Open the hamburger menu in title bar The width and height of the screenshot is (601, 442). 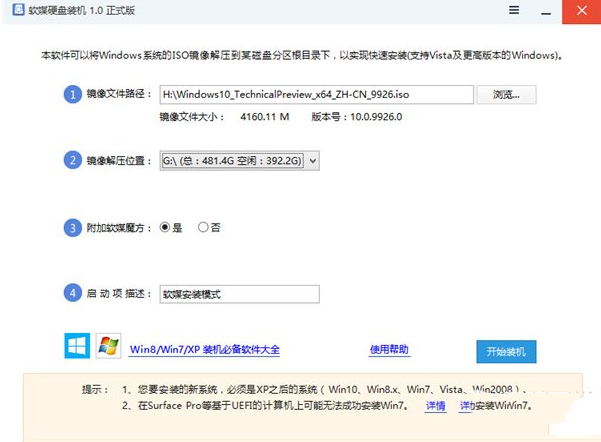tap(514, 10)
